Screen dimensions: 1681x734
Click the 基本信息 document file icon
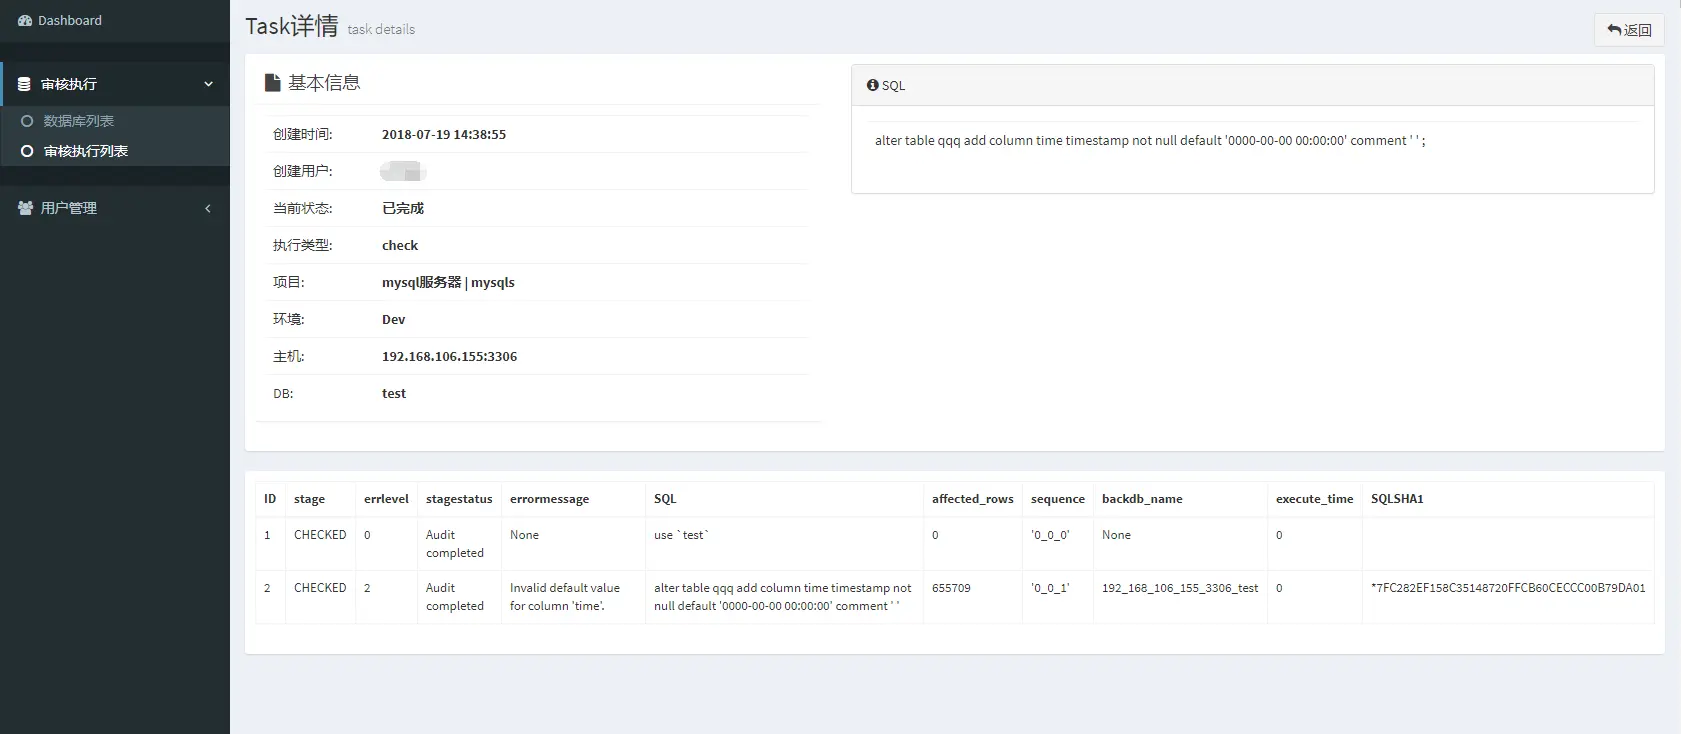pyautogui.click(x=272, y=83)
